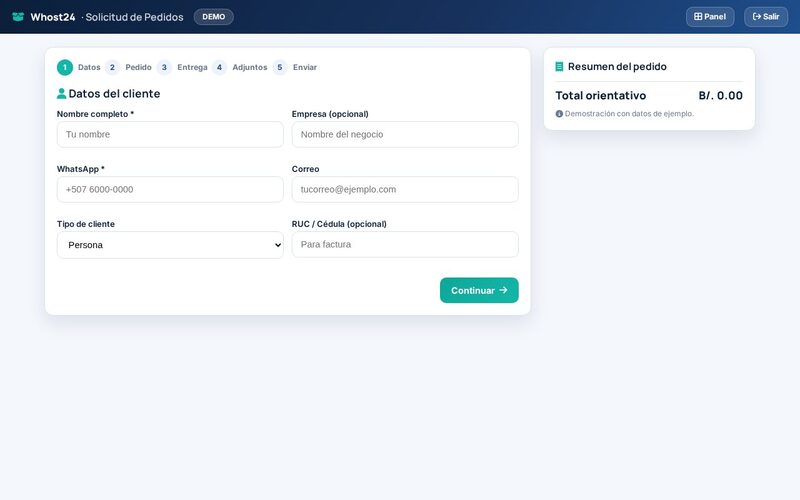Click the Salir logout button

tap(766, 17)
